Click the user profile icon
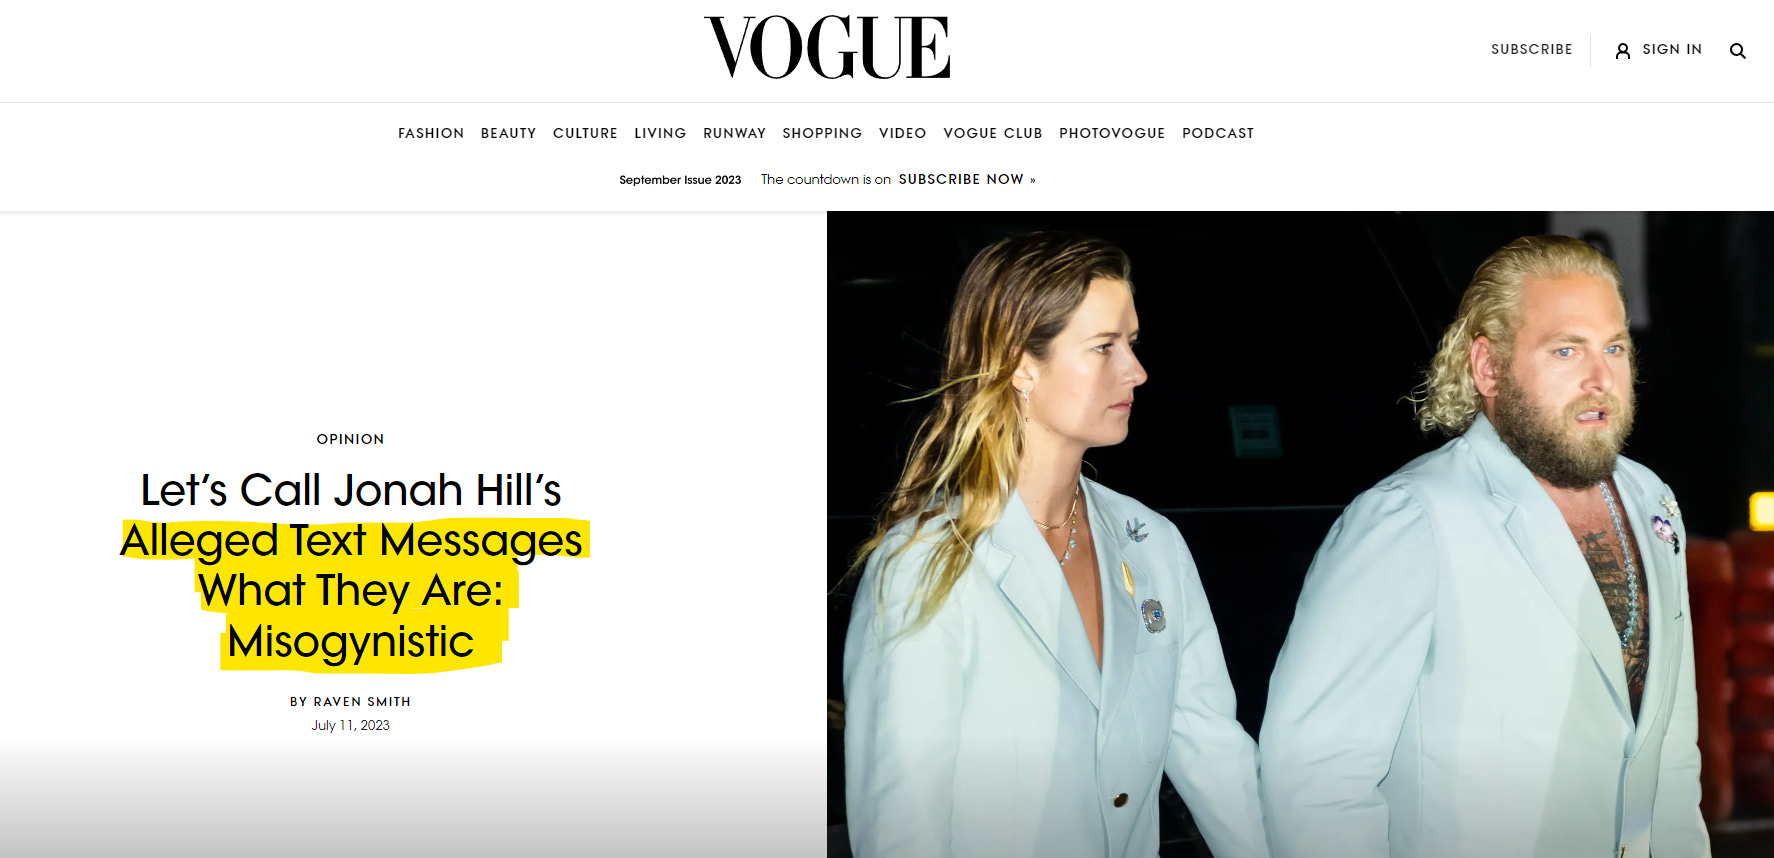 1623,50
